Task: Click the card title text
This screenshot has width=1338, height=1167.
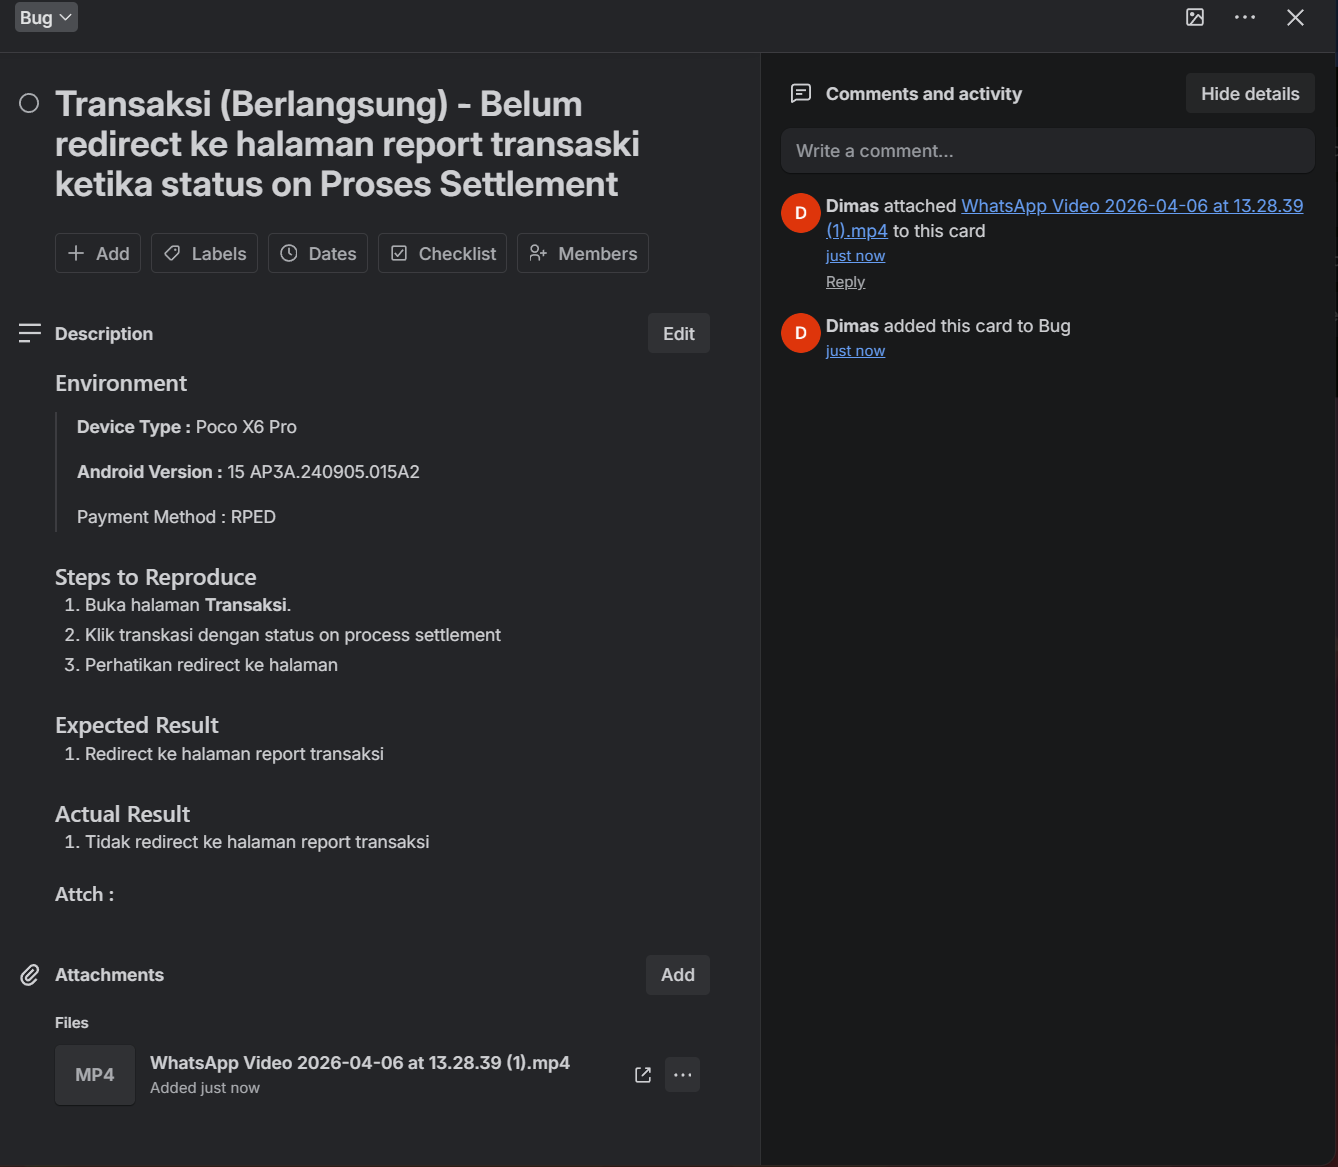Action: 347,144
